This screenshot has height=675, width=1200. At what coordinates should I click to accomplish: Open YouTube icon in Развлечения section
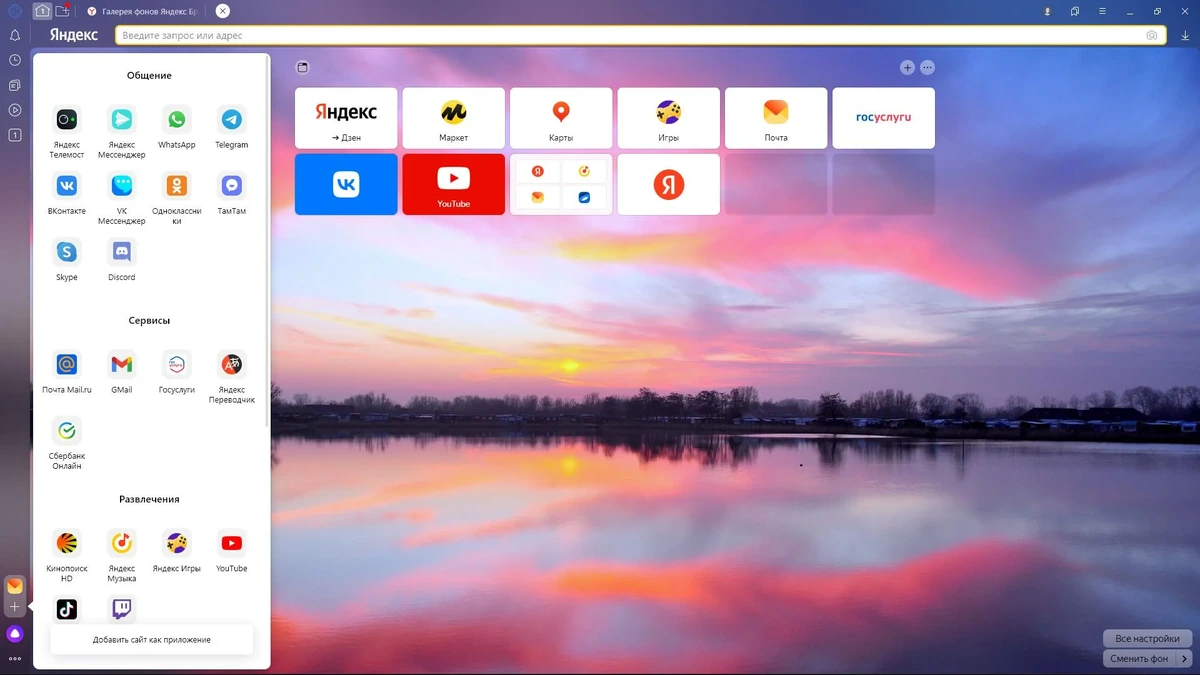point(232,543)
